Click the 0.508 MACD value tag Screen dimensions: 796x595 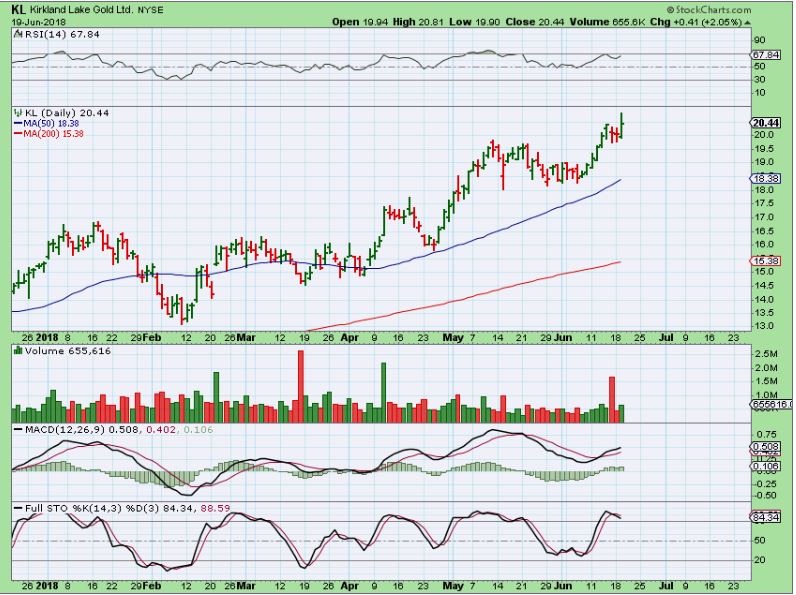point(766,447)
